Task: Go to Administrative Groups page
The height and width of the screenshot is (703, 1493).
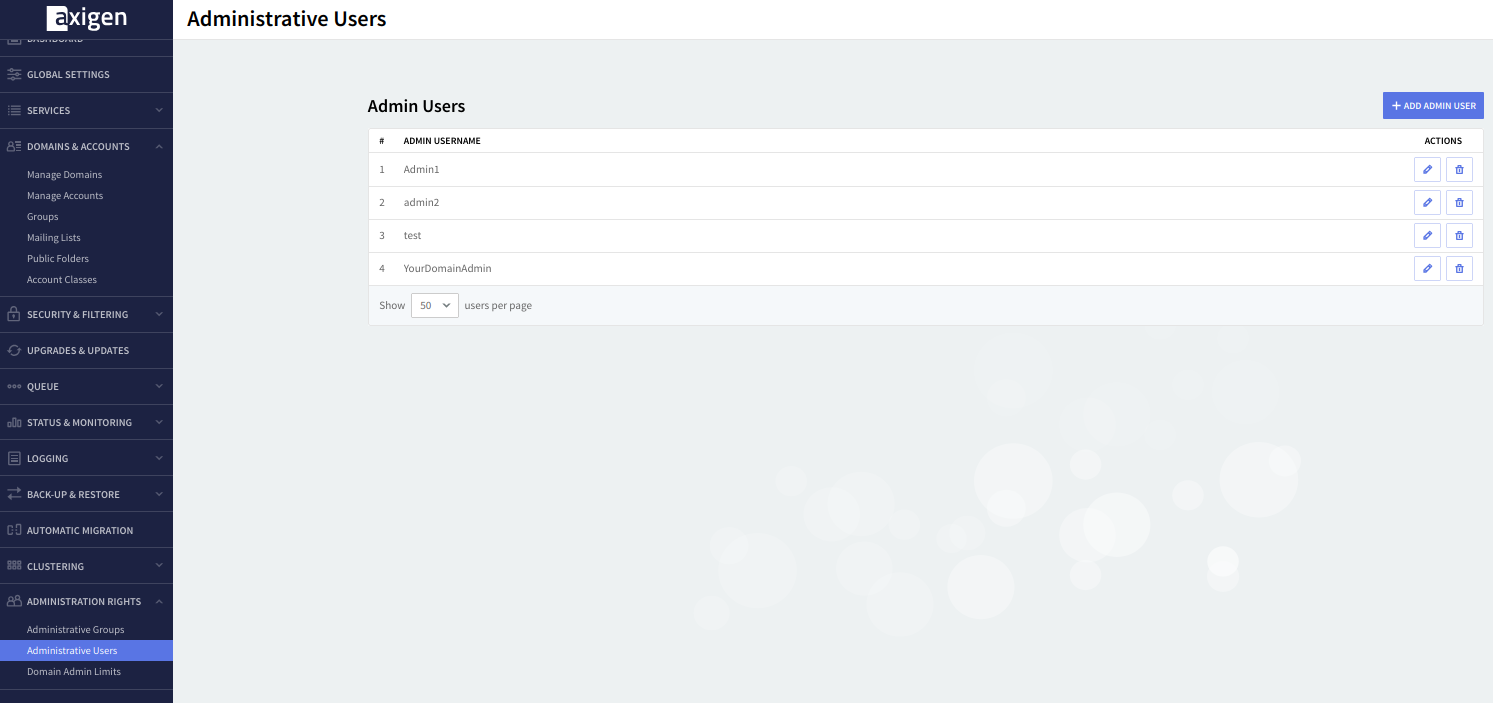Action: 75,630
